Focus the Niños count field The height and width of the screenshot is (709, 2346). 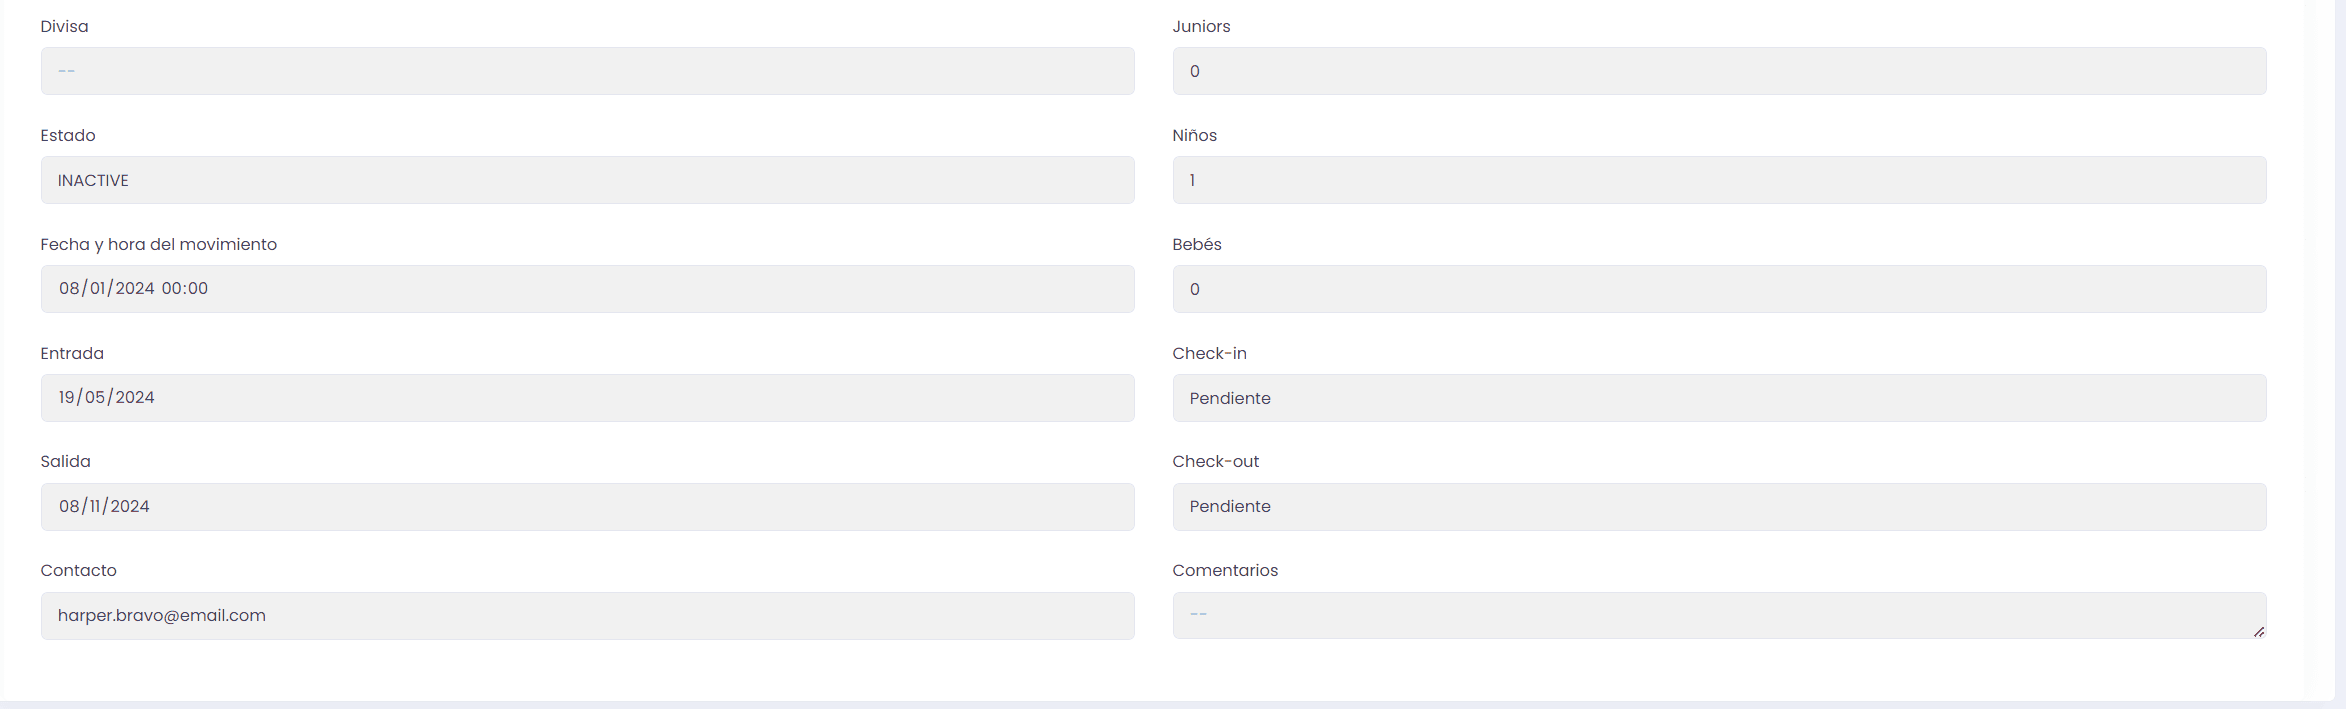[1719, 180]
